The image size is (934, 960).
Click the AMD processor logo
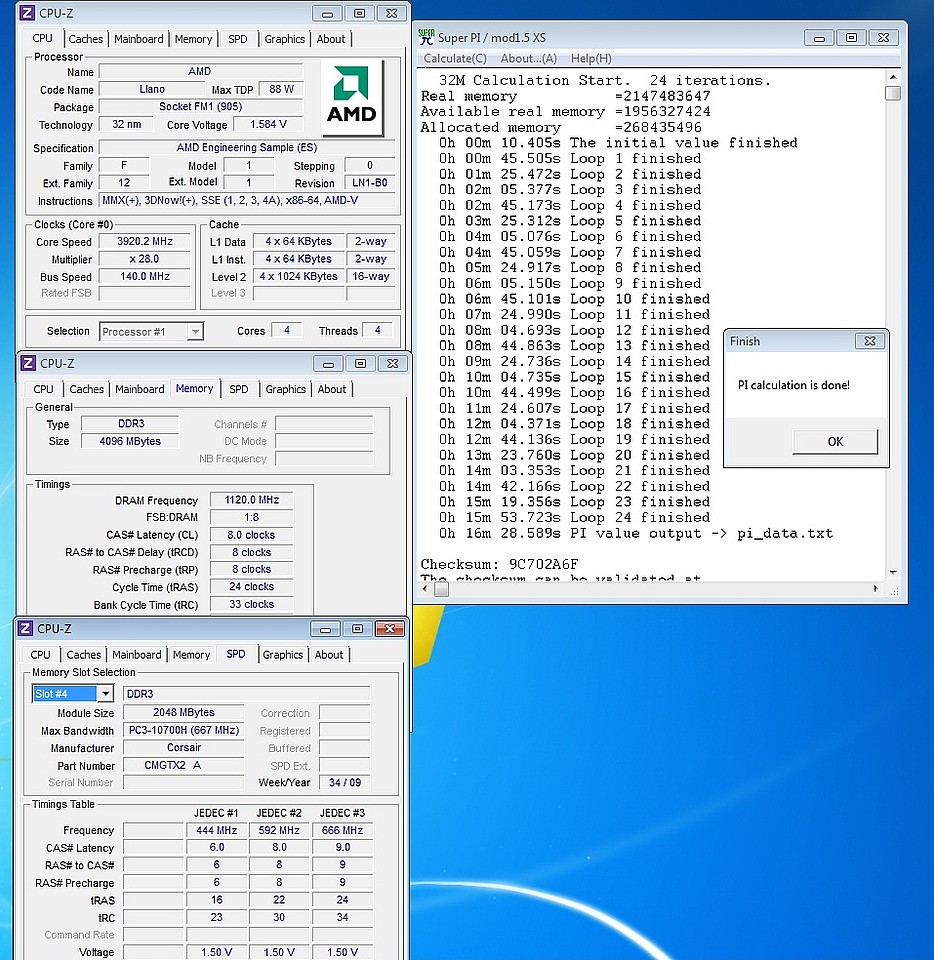click(351, 97)
